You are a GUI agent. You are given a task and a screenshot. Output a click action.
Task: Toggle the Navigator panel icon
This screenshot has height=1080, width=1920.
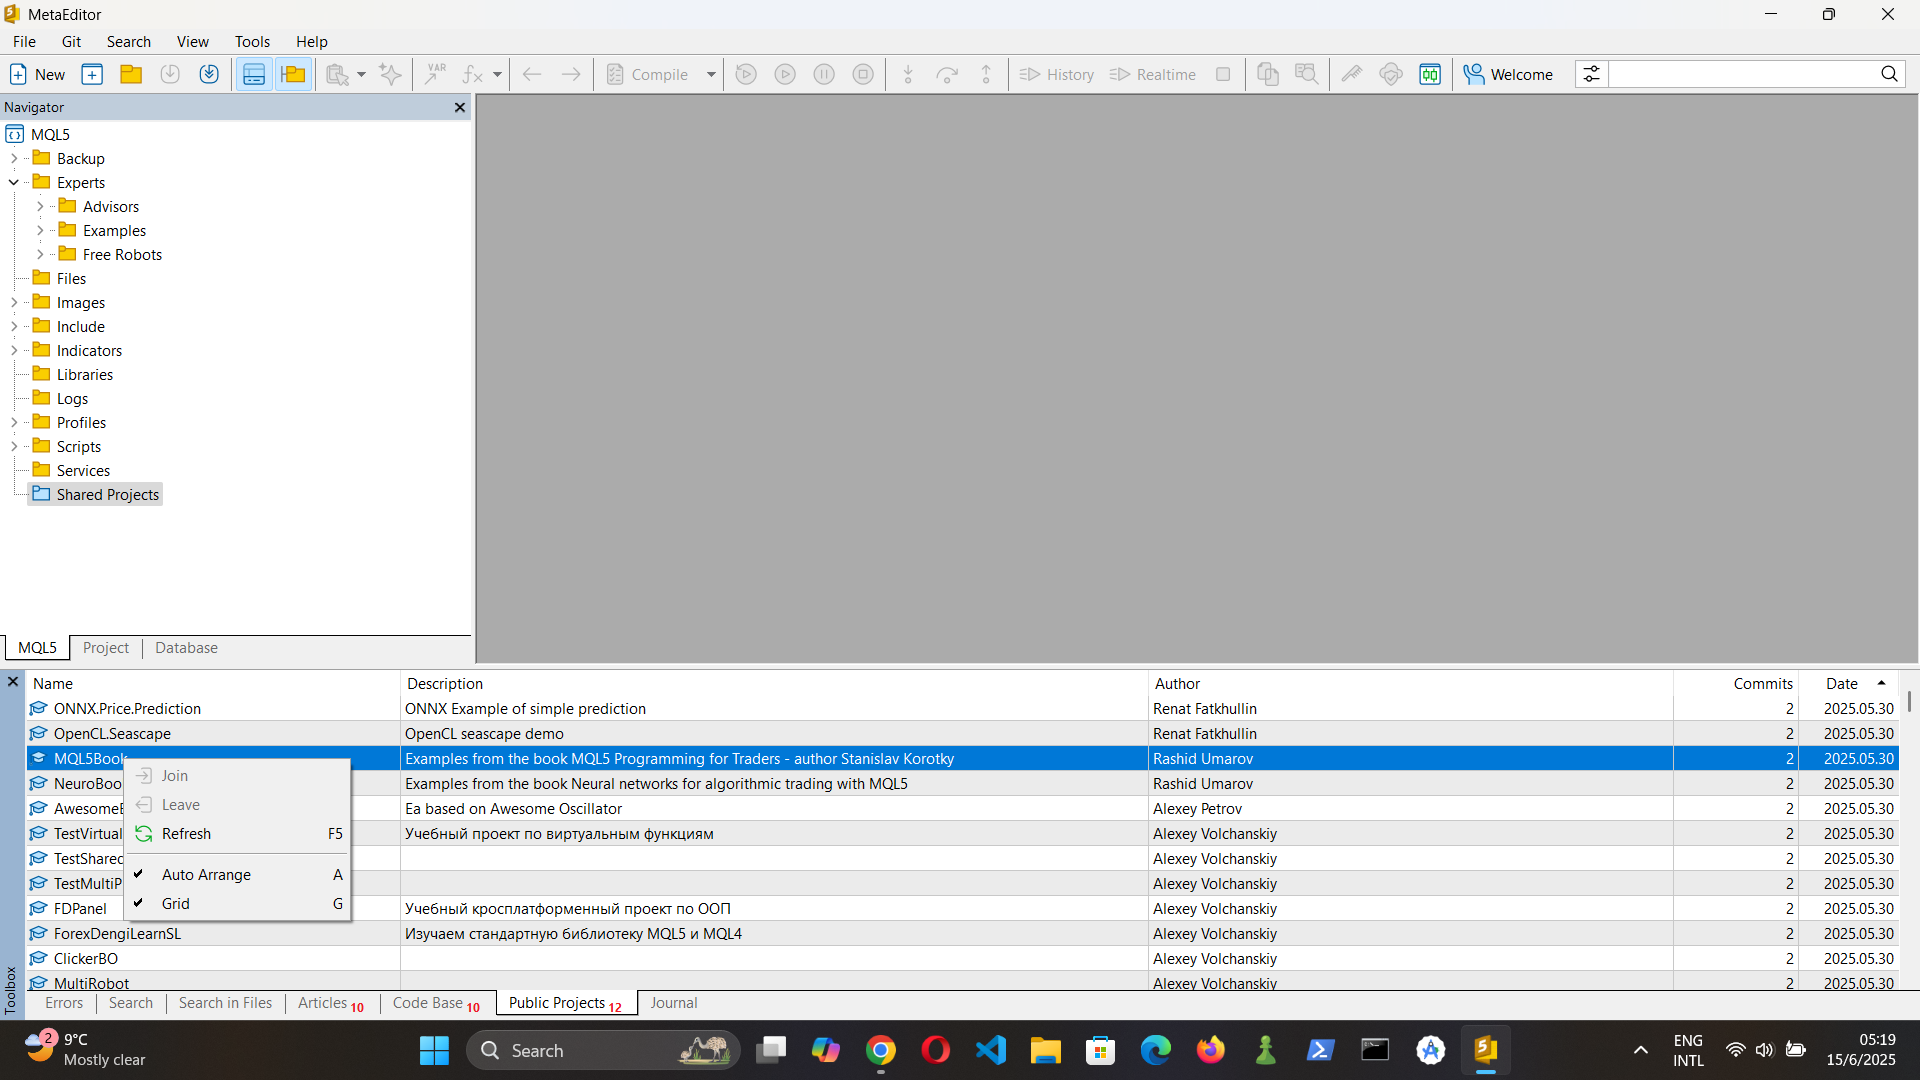pyautogui.click(x=293, y=74)
